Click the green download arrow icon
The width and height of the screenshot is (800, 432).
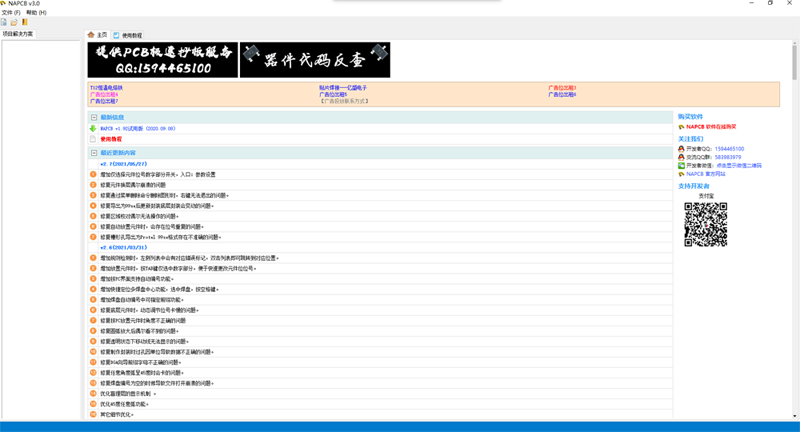(93, 129)
